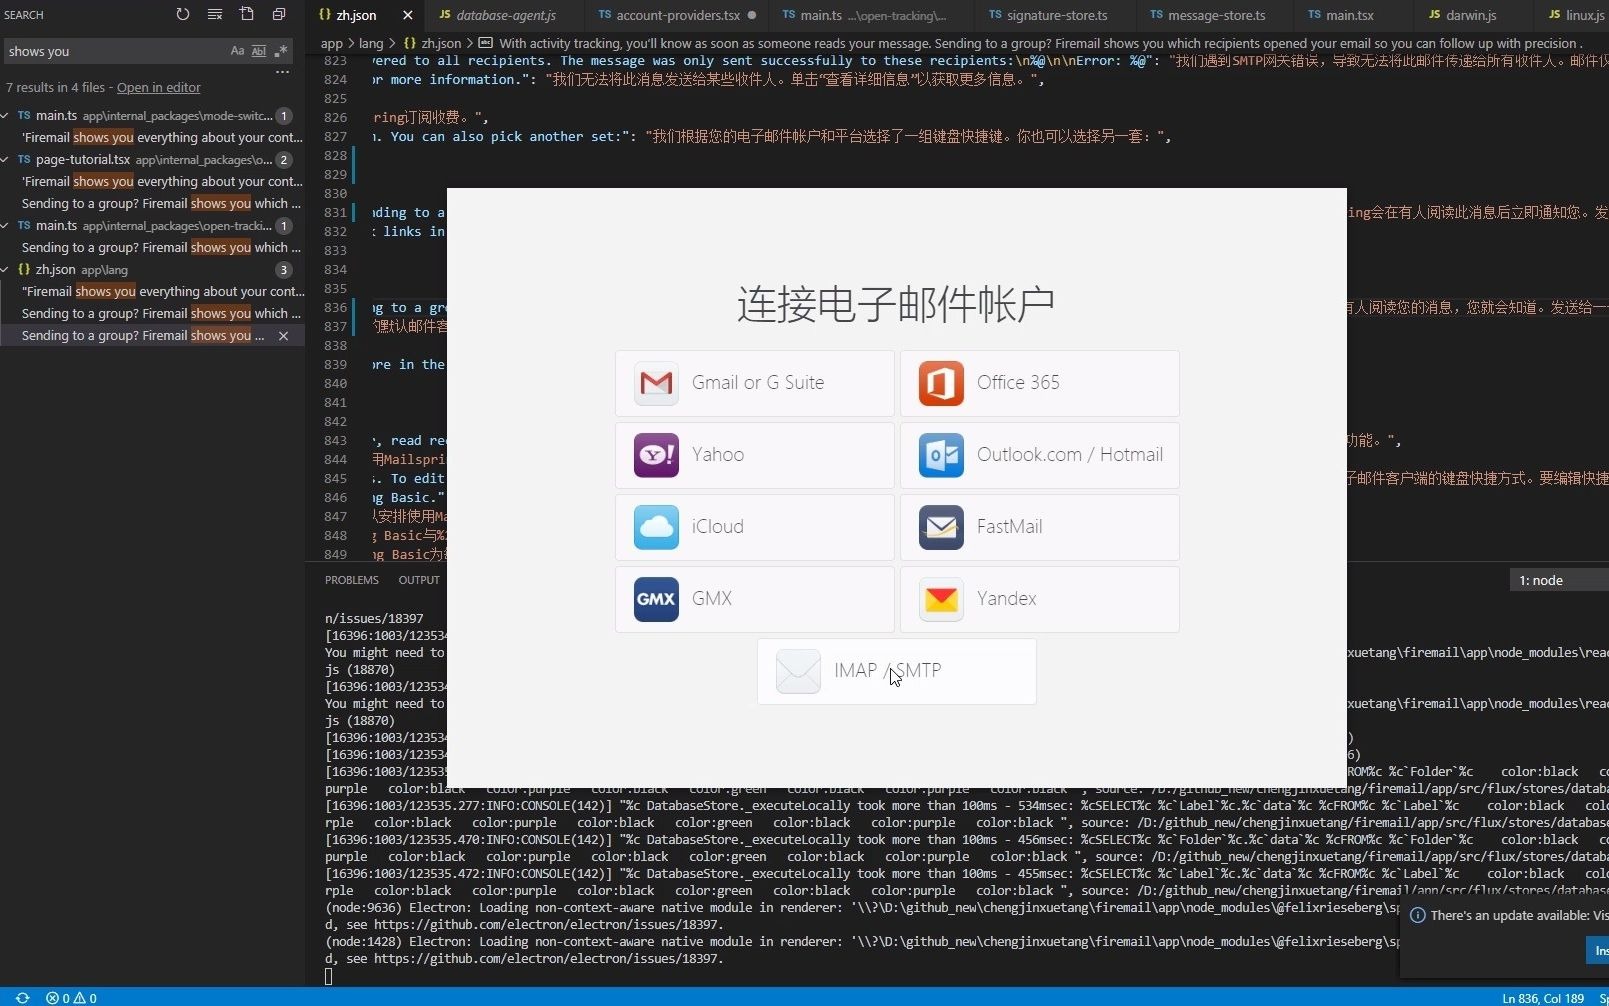Collapse all search results
Image resolution: width=1609 pixels, height=1006 pixels.
(x=279, y=15)
